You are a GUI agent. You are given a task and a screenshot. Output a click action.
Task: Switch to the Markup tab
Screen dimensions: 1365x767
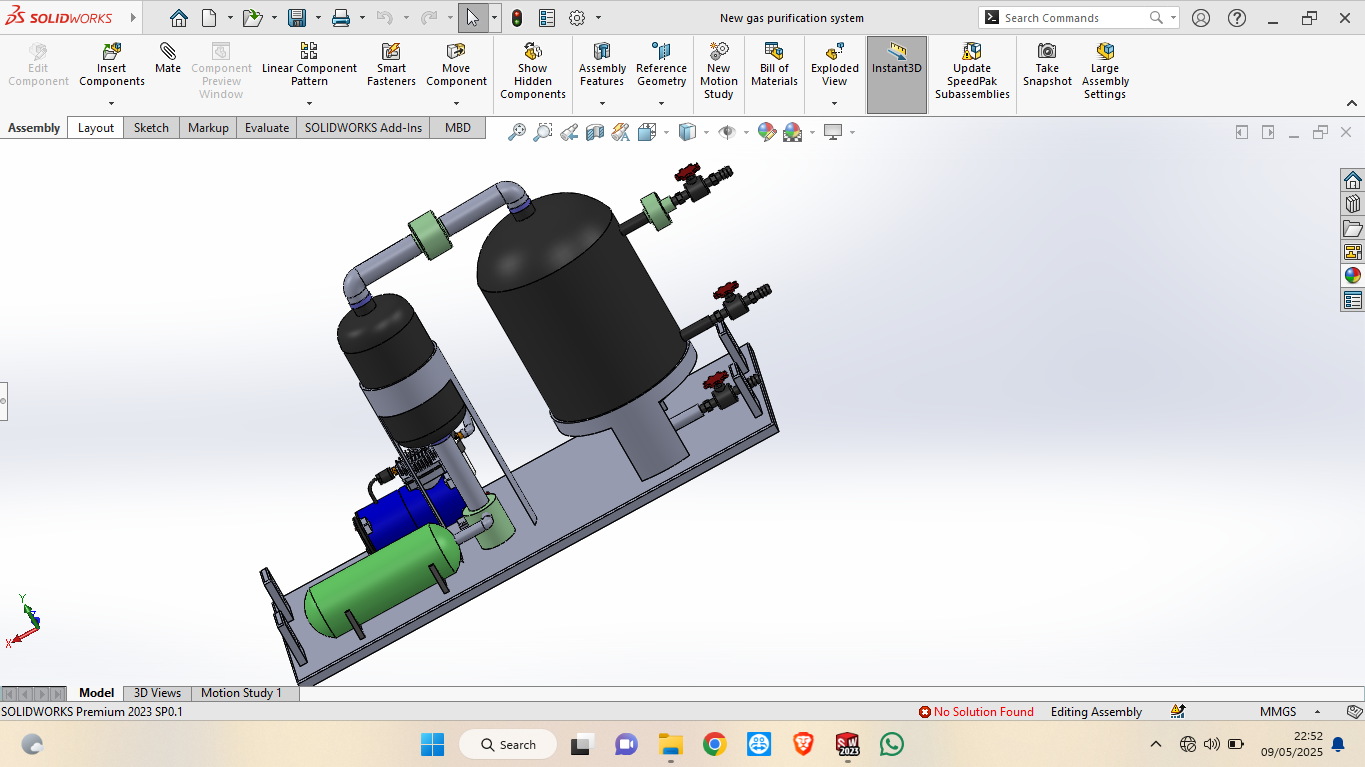click(208, 128)
